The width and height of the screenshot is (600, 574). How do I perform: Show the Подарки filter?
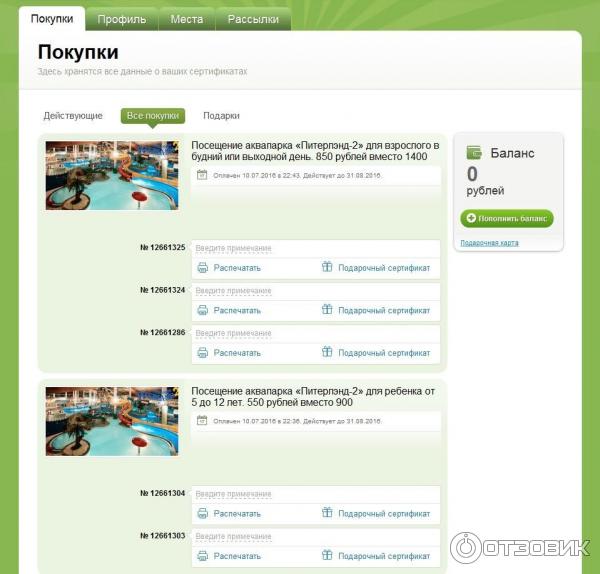[x=221, y=116]
